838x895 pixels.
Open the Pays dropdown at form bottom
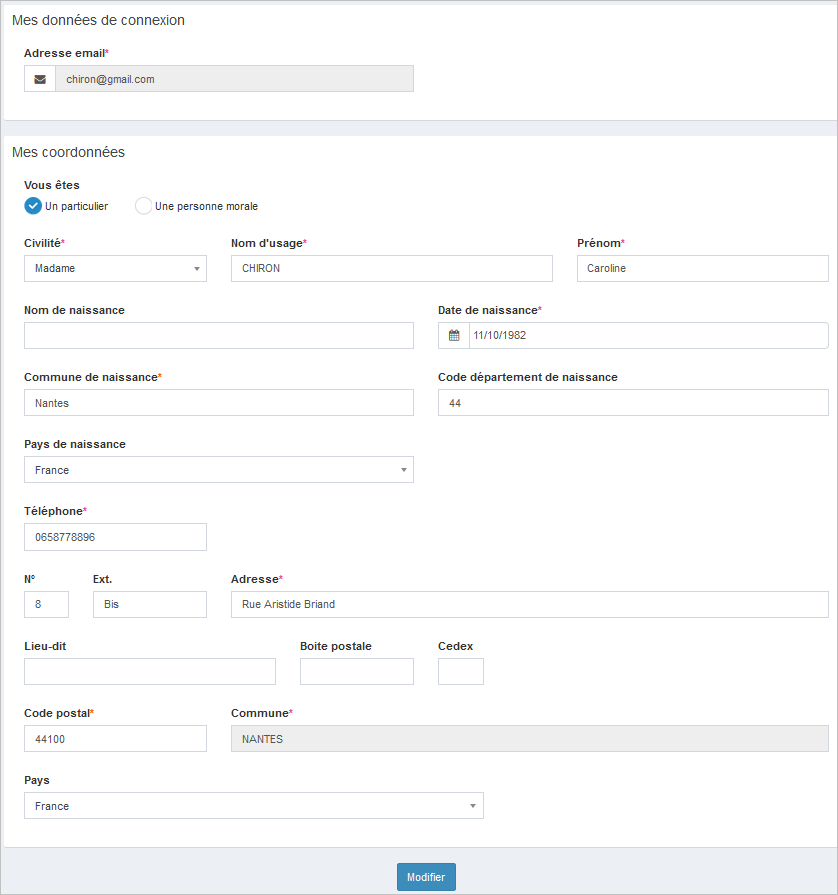click(253, 806)
